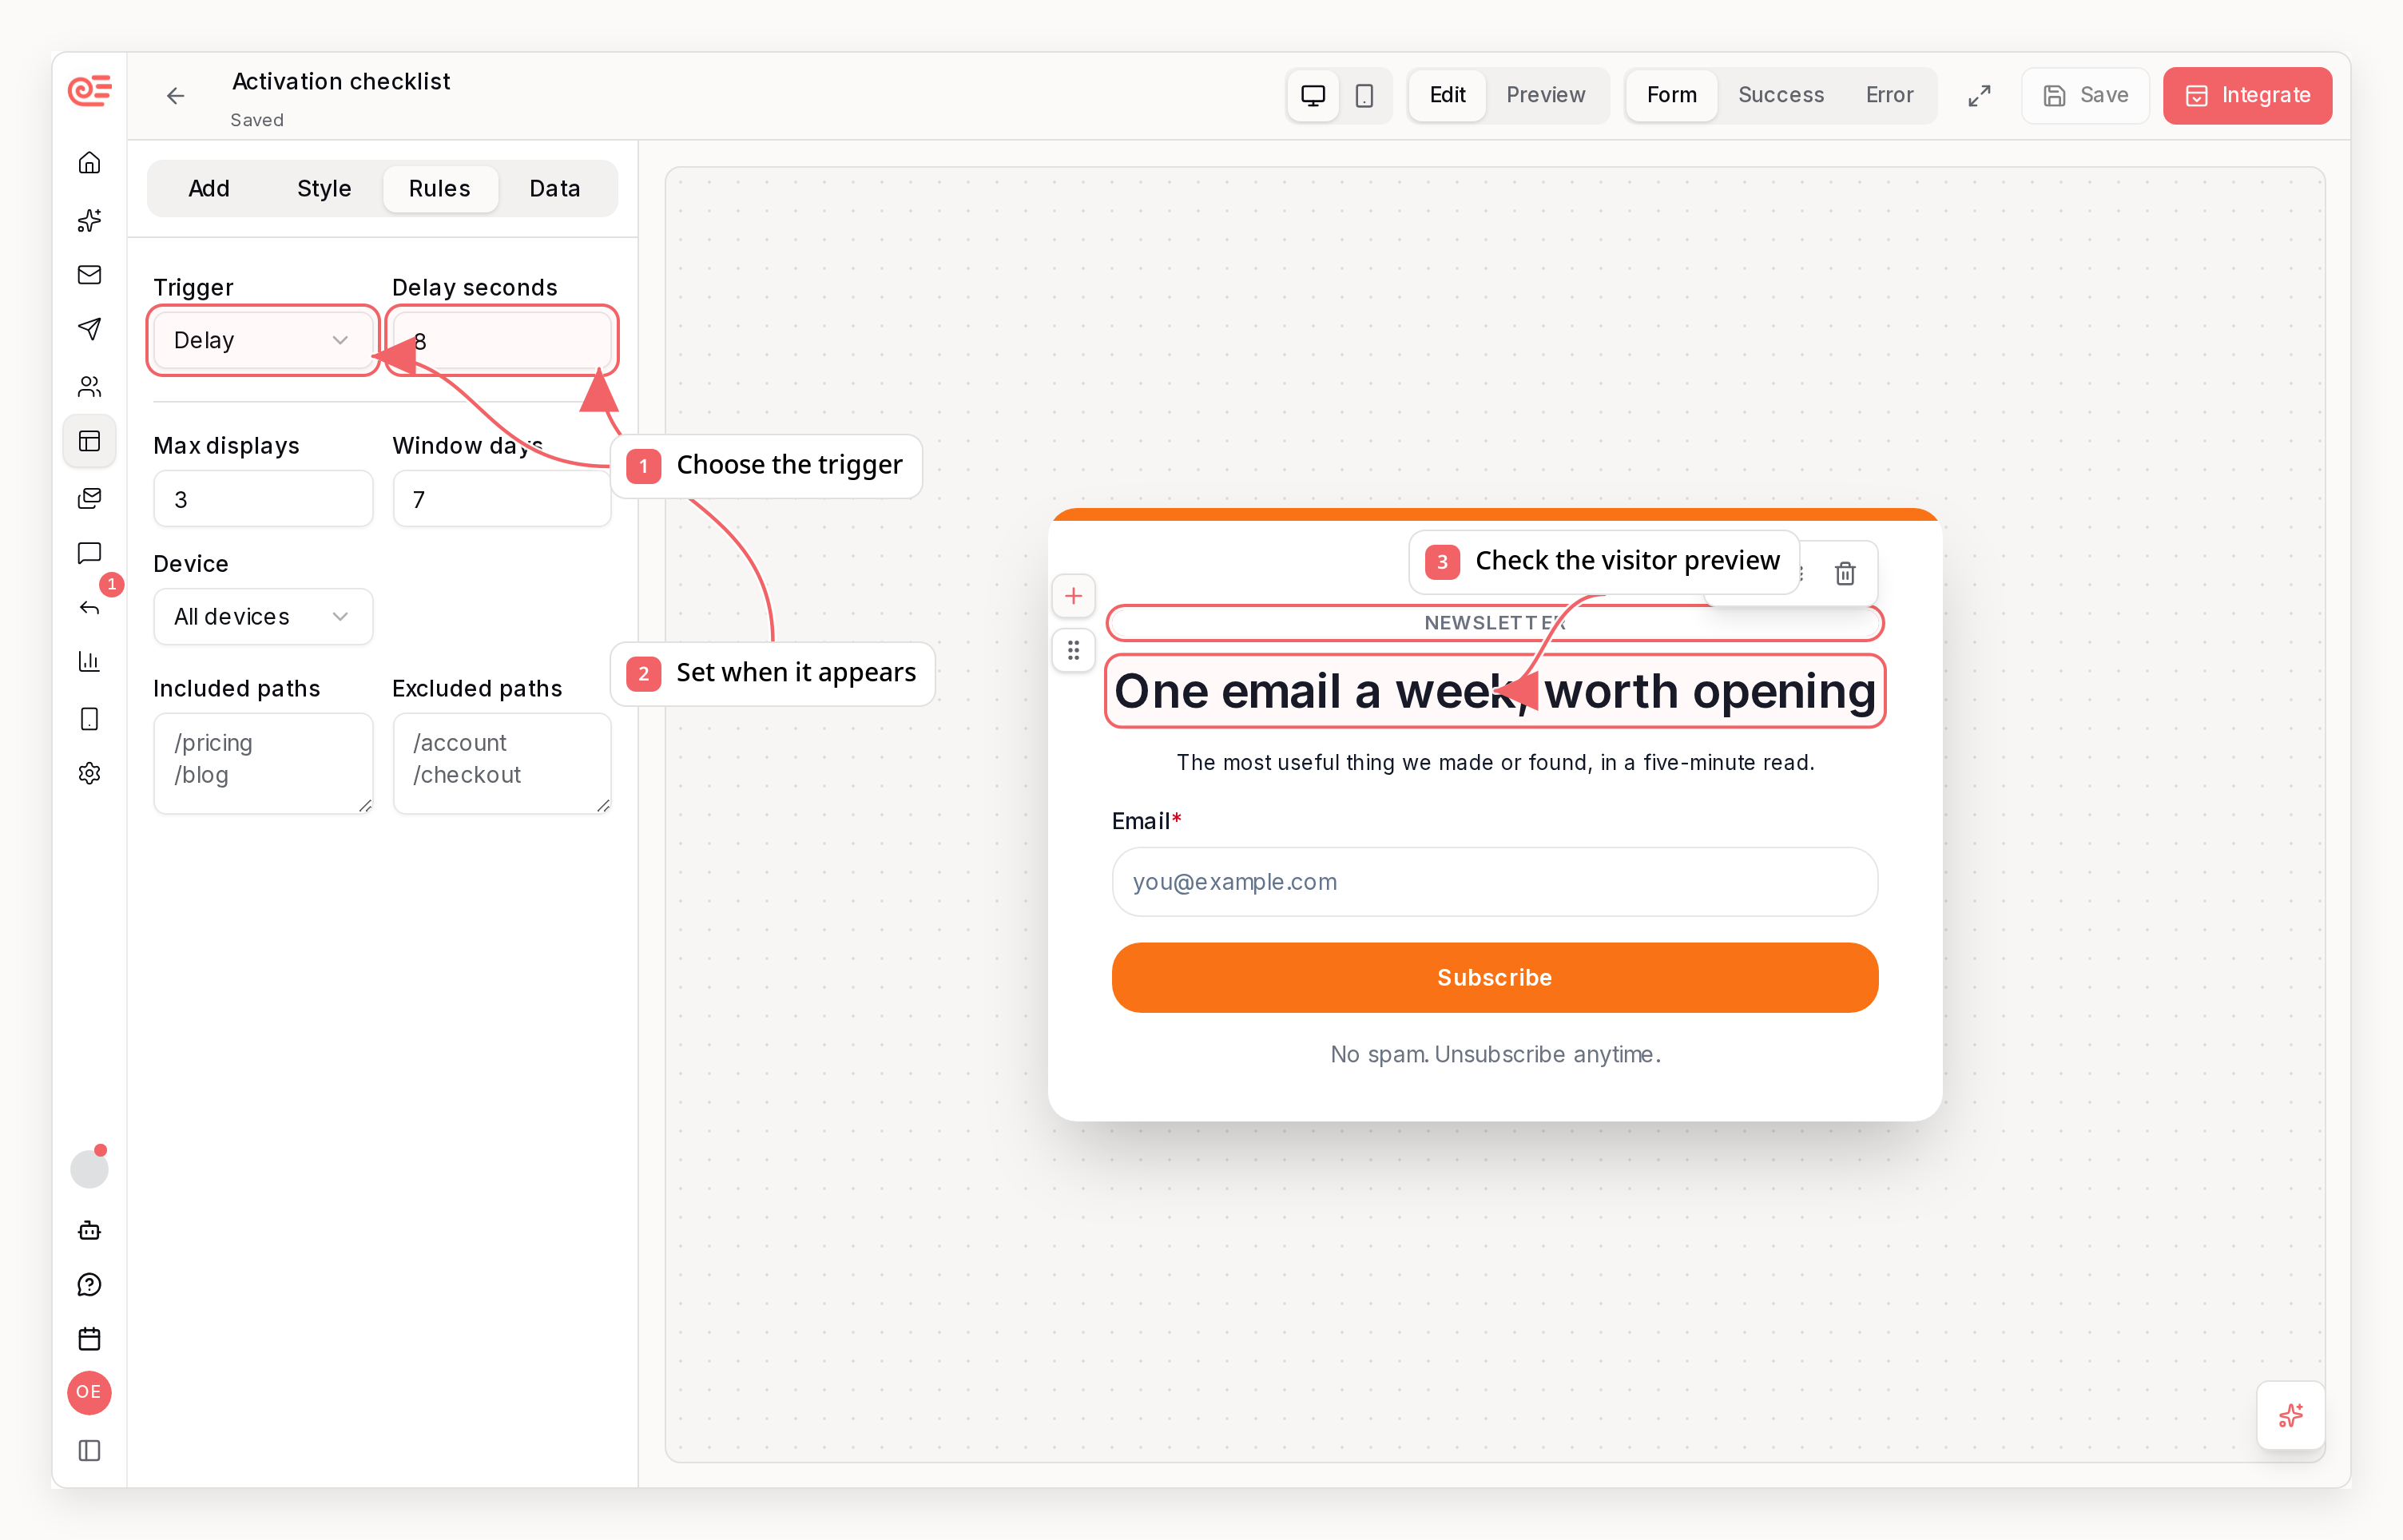Add a block with the plus icon

[x=1073, y=596]
